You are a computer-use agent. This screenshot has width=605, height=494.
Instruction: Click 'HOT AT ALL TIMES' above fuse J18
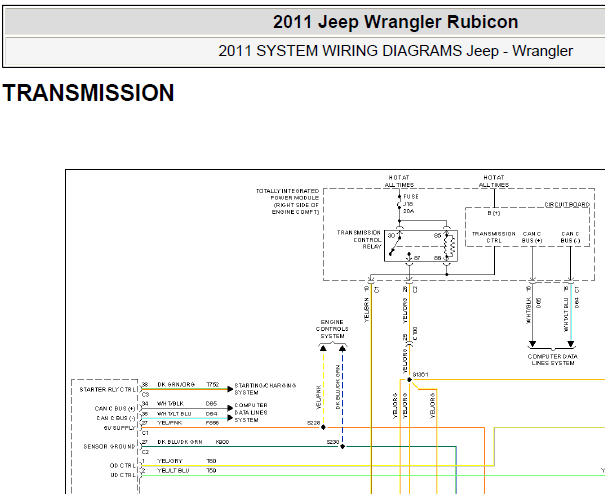(399, 181)
